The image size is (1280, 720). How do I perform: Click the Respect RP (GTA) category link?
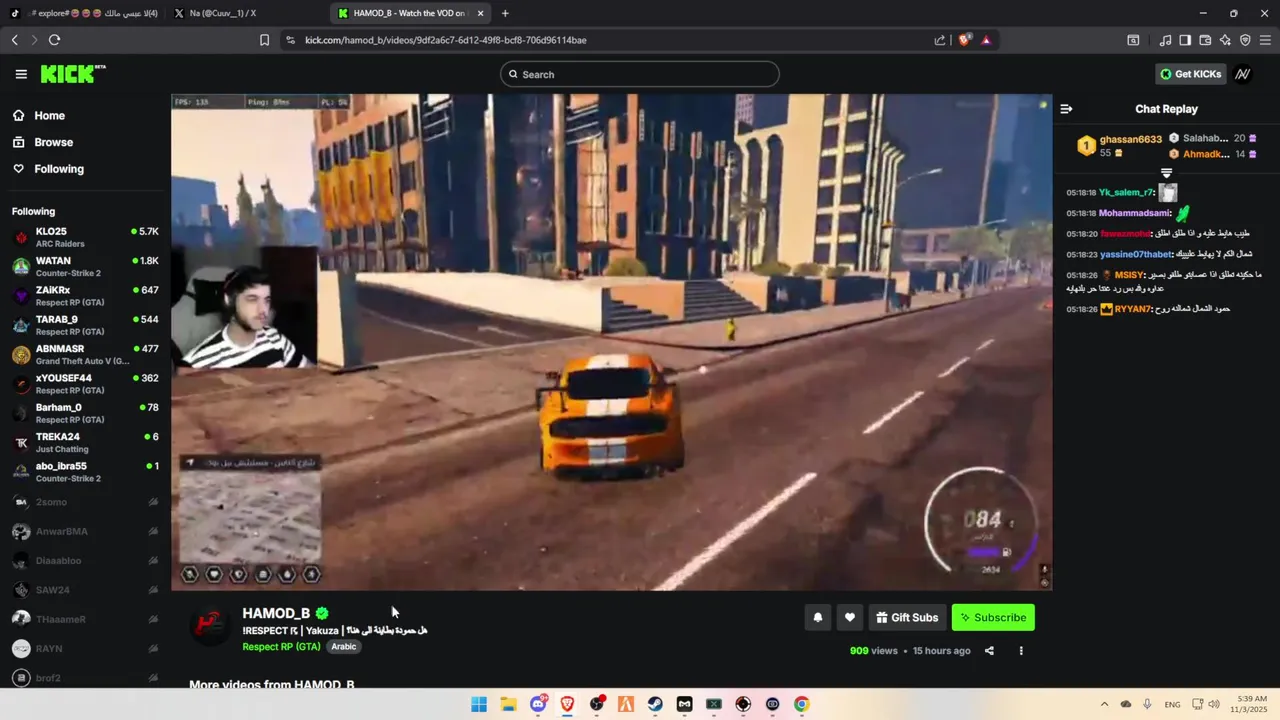point(281,647)
